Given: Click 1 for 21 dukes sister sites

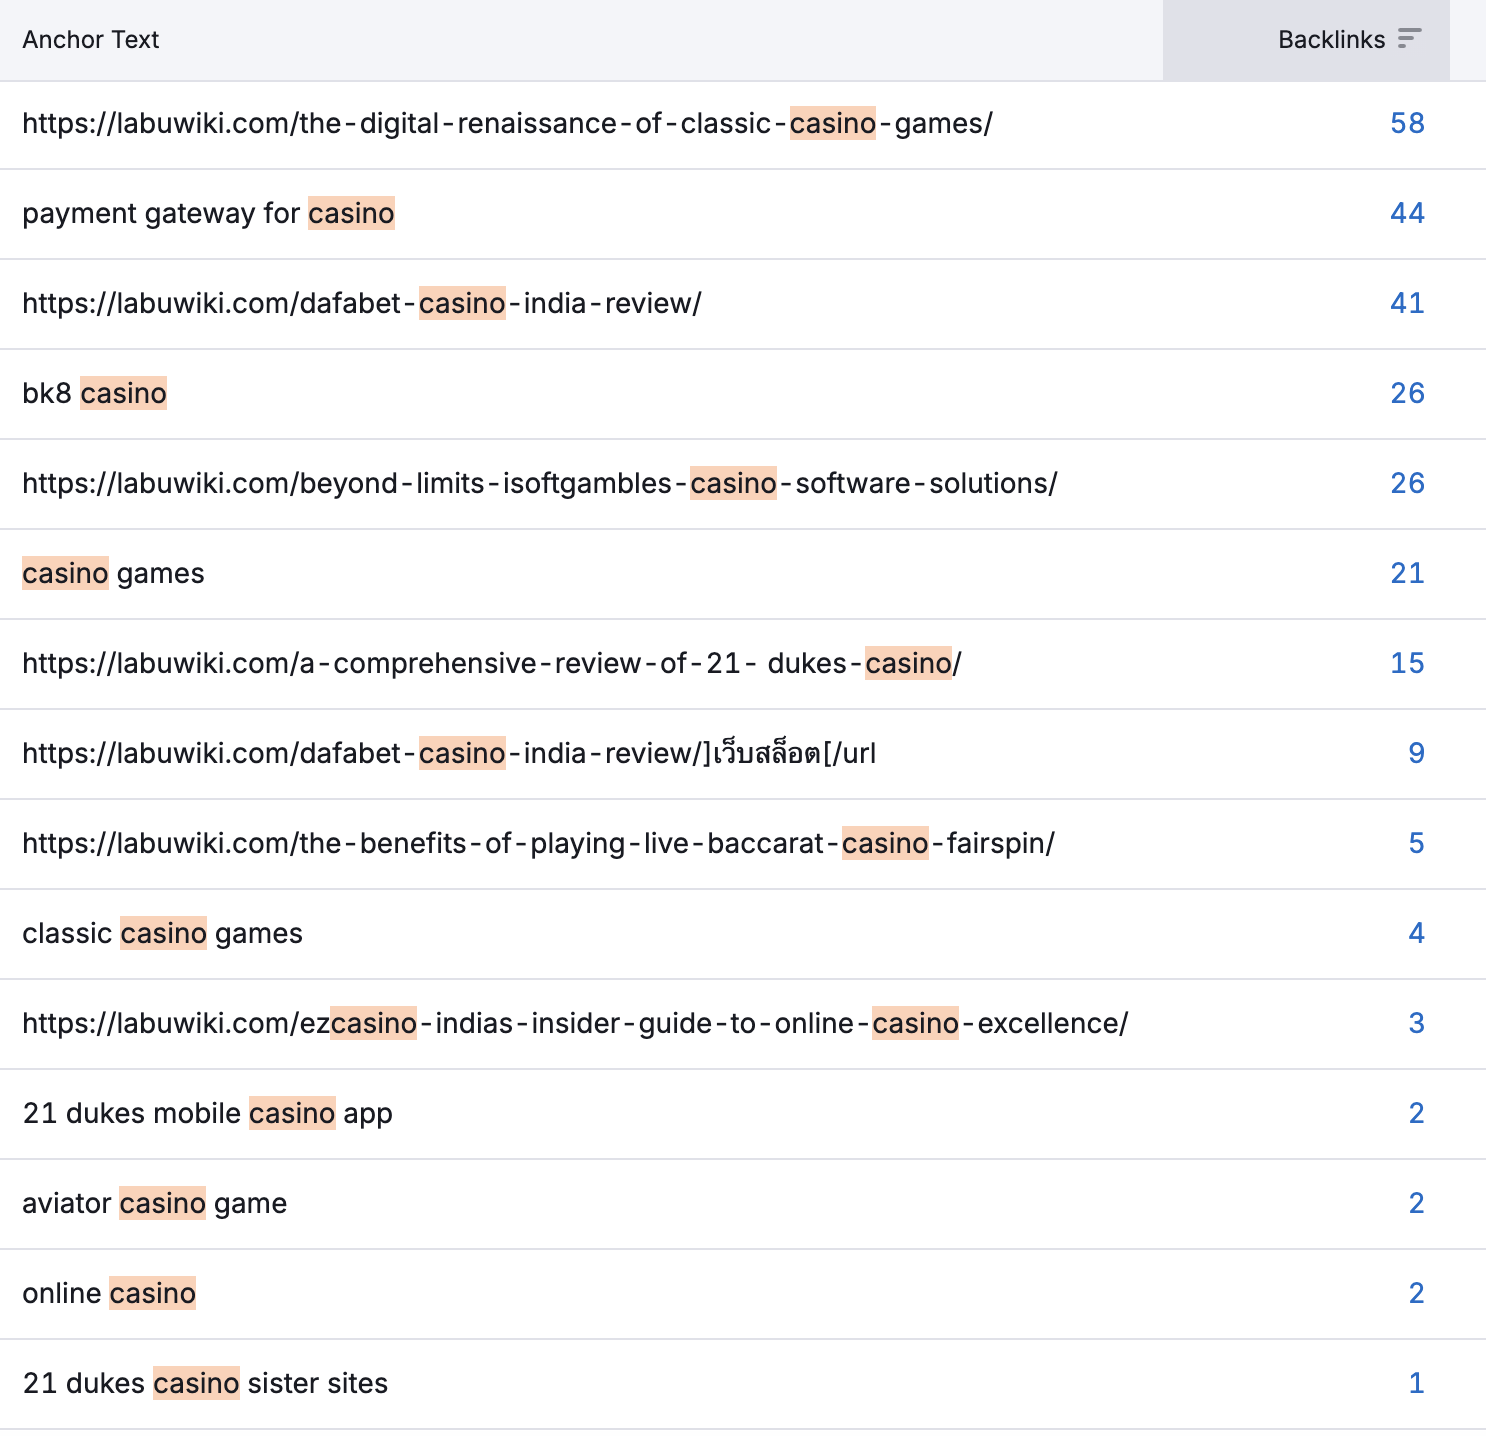Looking at the screenshot, I should 1415,1383.
